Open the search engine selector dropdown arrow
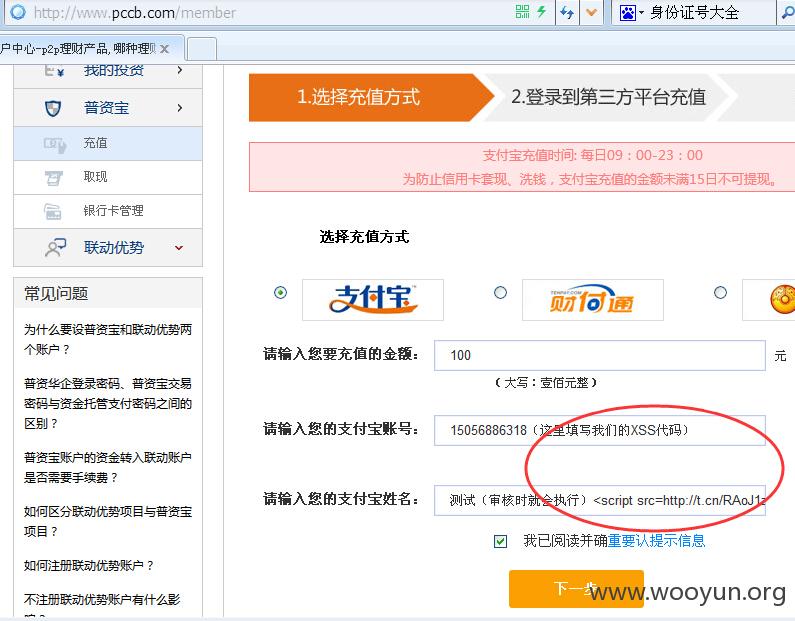This screenshot has width=795, height=621. 641,13
